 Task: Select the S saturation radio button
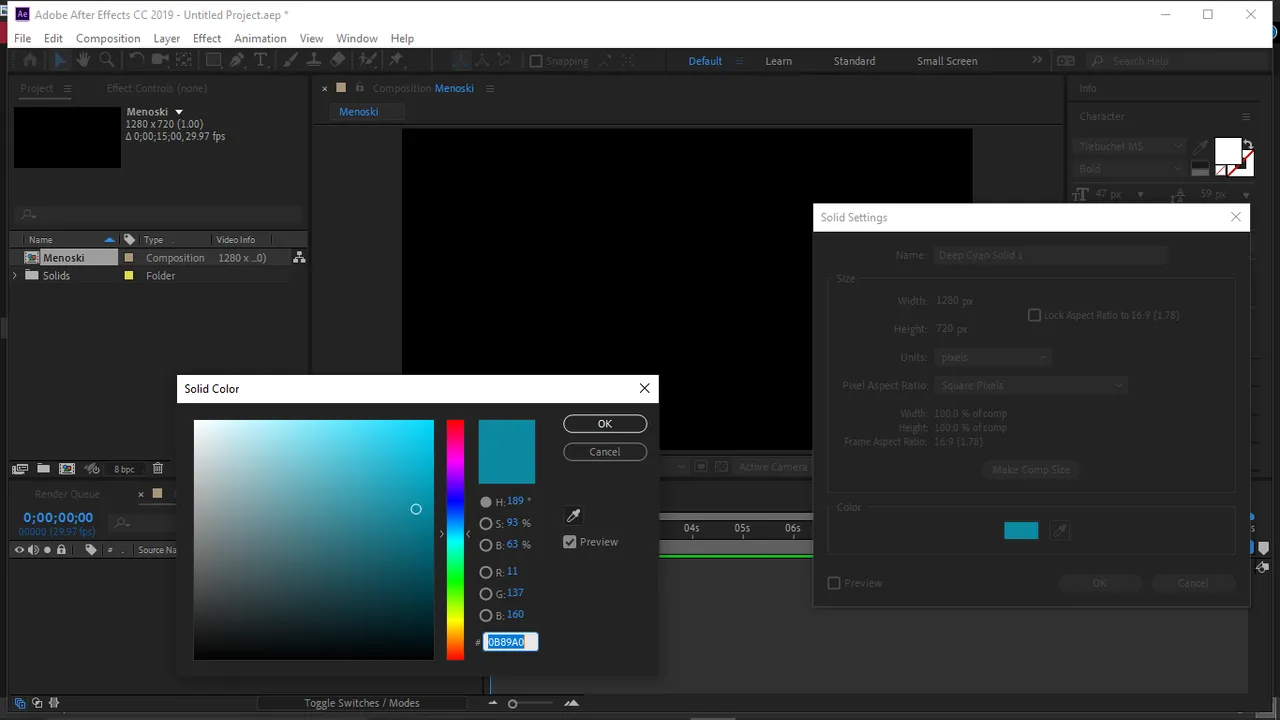click(x=486, y=523)
